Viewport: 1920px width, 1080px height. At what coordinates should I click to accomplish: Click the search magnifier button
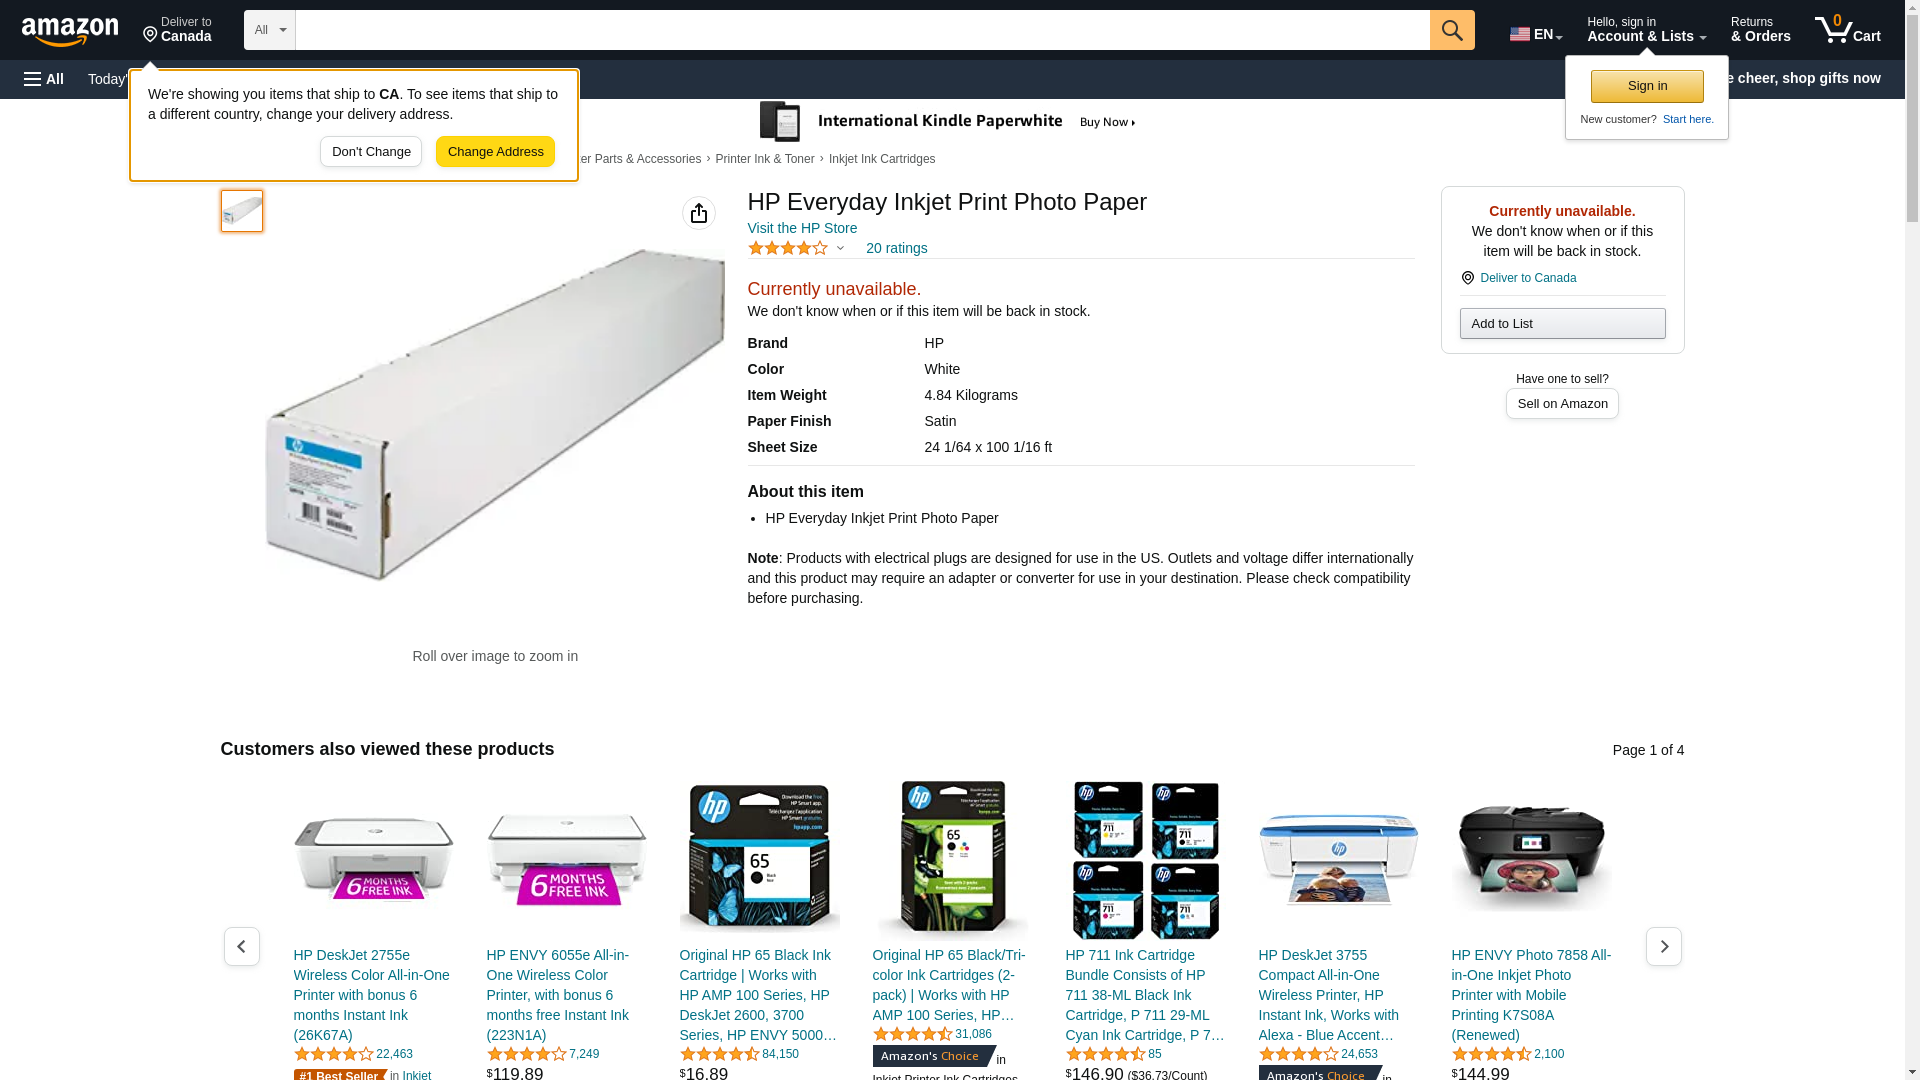tap(1452, 30)
